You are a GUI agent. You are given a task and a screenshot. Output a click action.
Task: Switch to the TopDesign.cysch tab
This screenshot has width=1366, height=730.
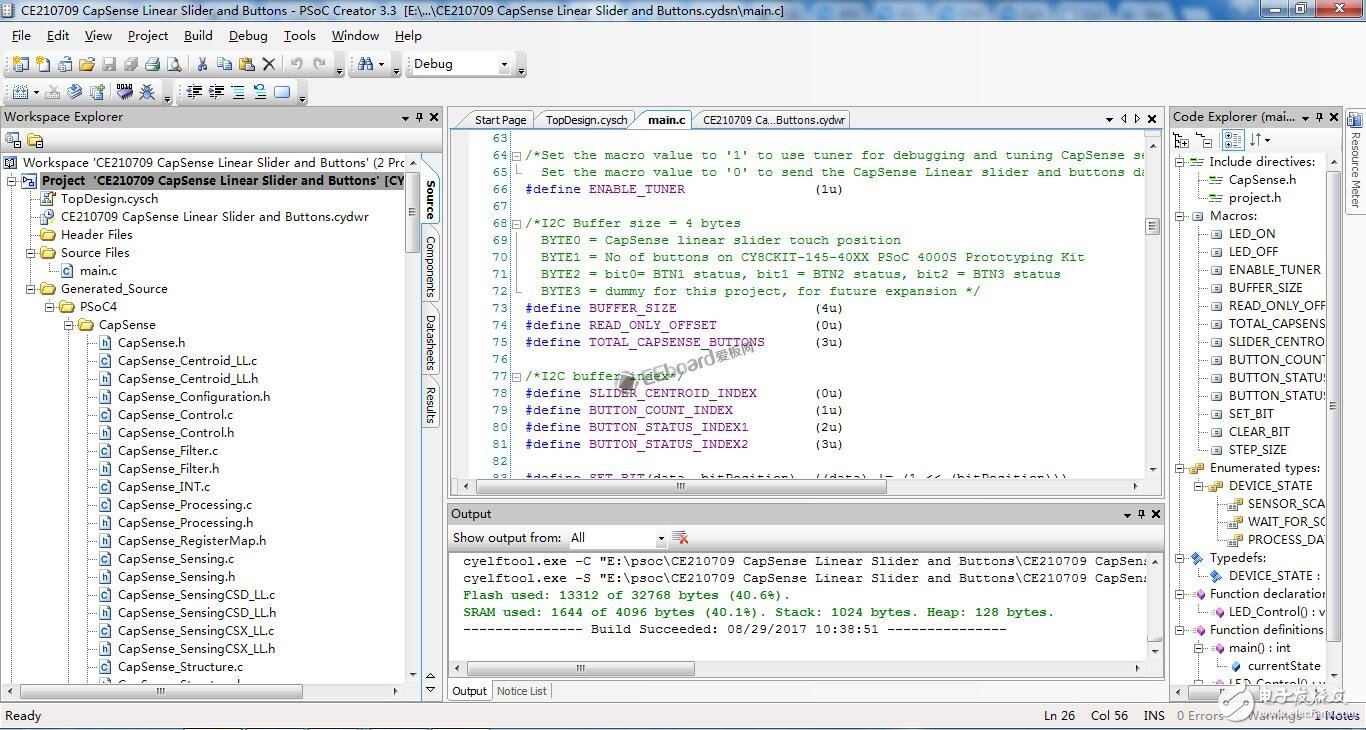coord(586,120)
